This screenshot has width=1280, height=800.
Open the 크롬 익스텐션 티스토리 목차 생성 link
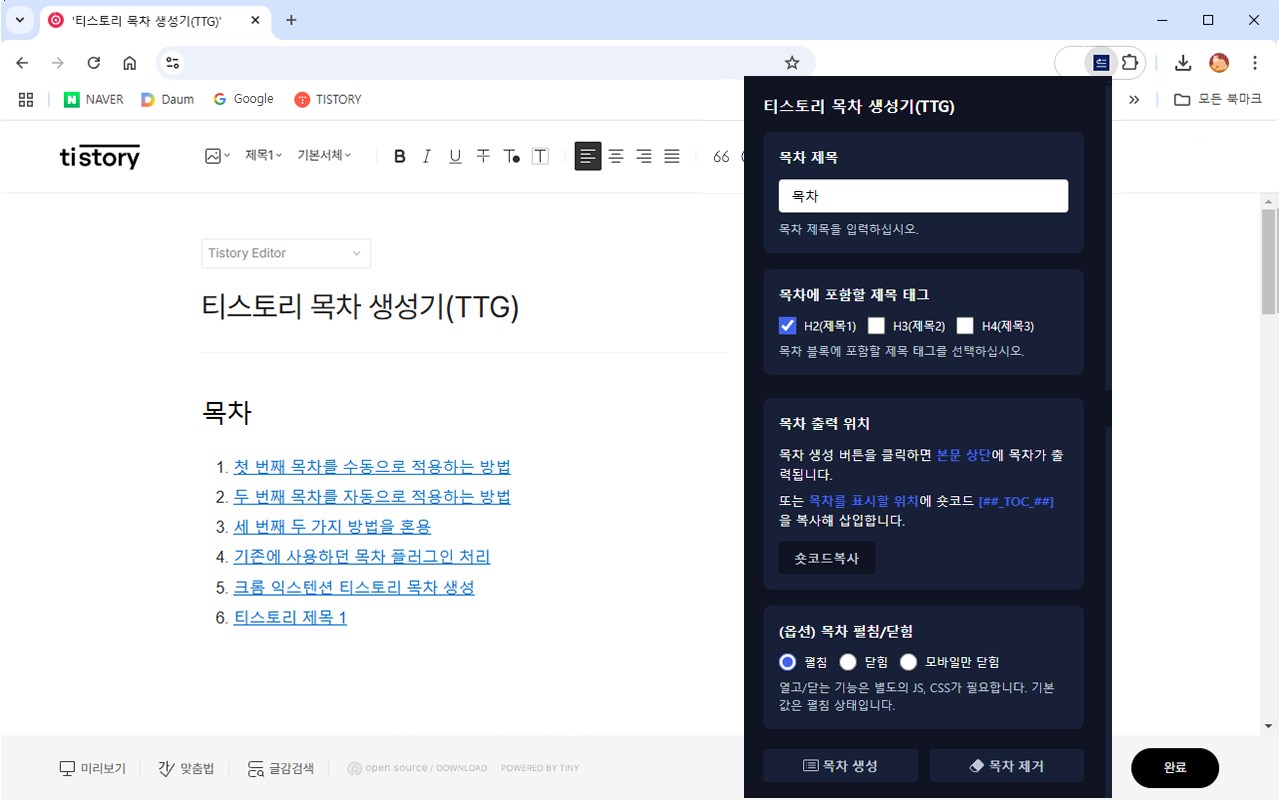(x=354, y=587)
